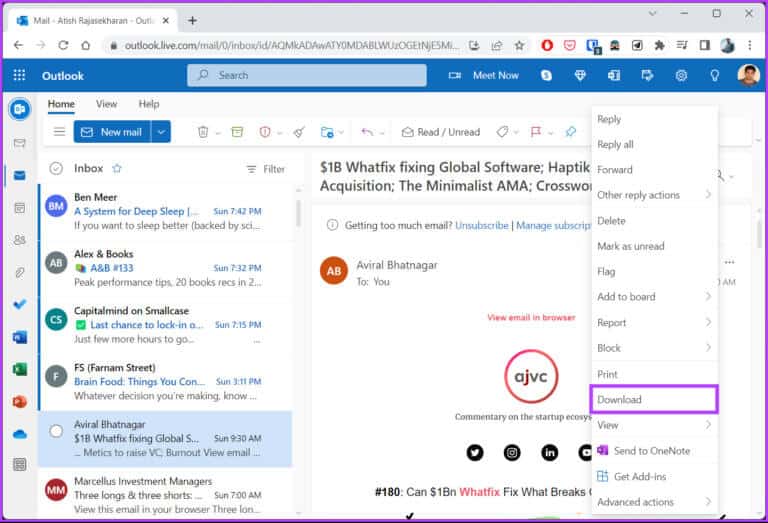Toggle the navigation pane hamburger button

point(59,132)
